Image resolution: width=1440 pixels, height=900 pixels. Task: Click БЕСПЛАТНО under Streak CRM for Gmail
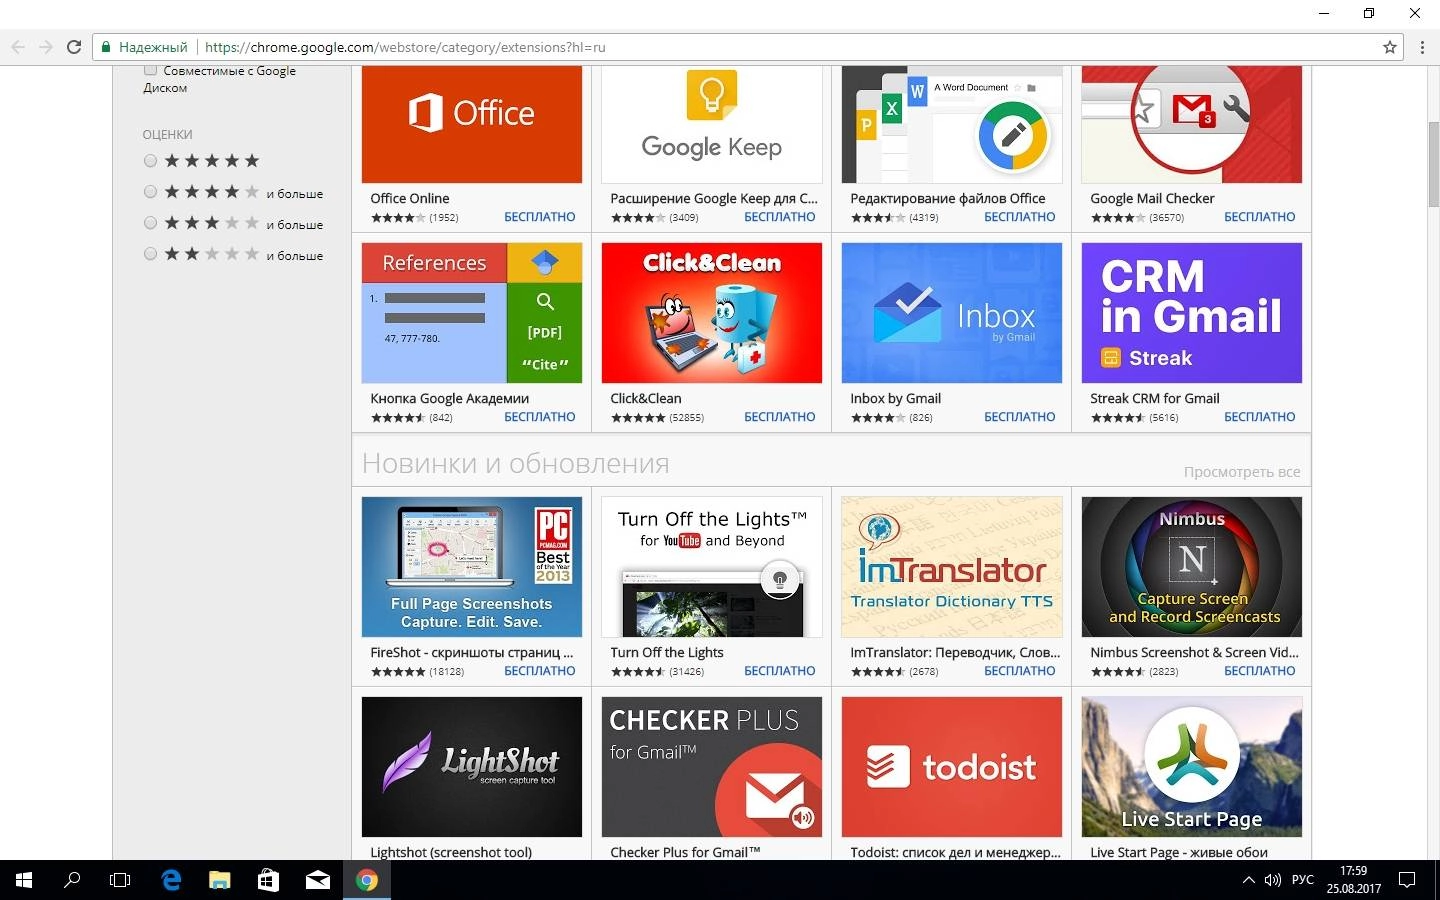coord(1260,417)
